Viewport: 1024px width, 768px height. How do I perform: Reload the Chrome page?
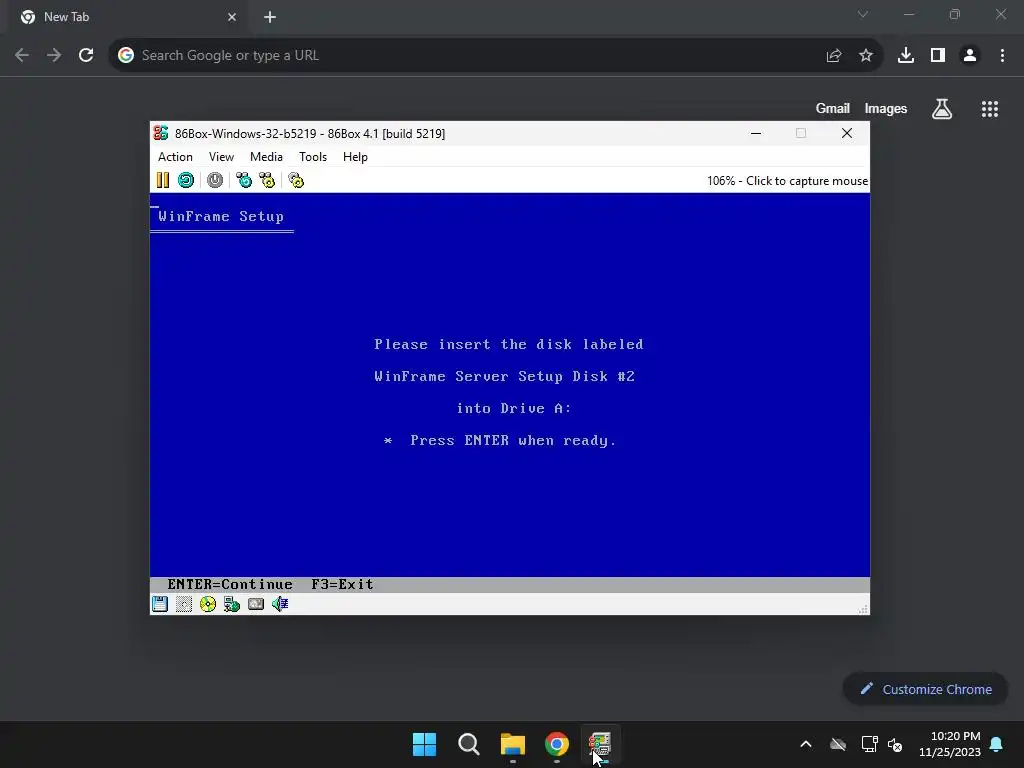point(86,55)
